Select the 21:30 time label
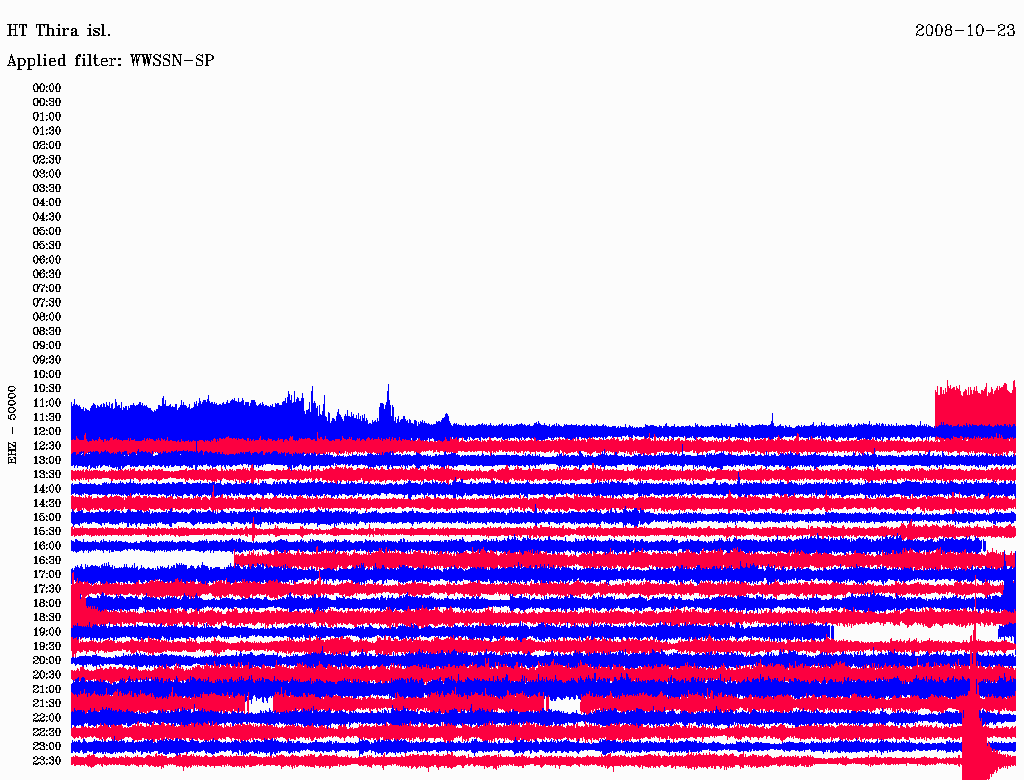 coord(47,703)
